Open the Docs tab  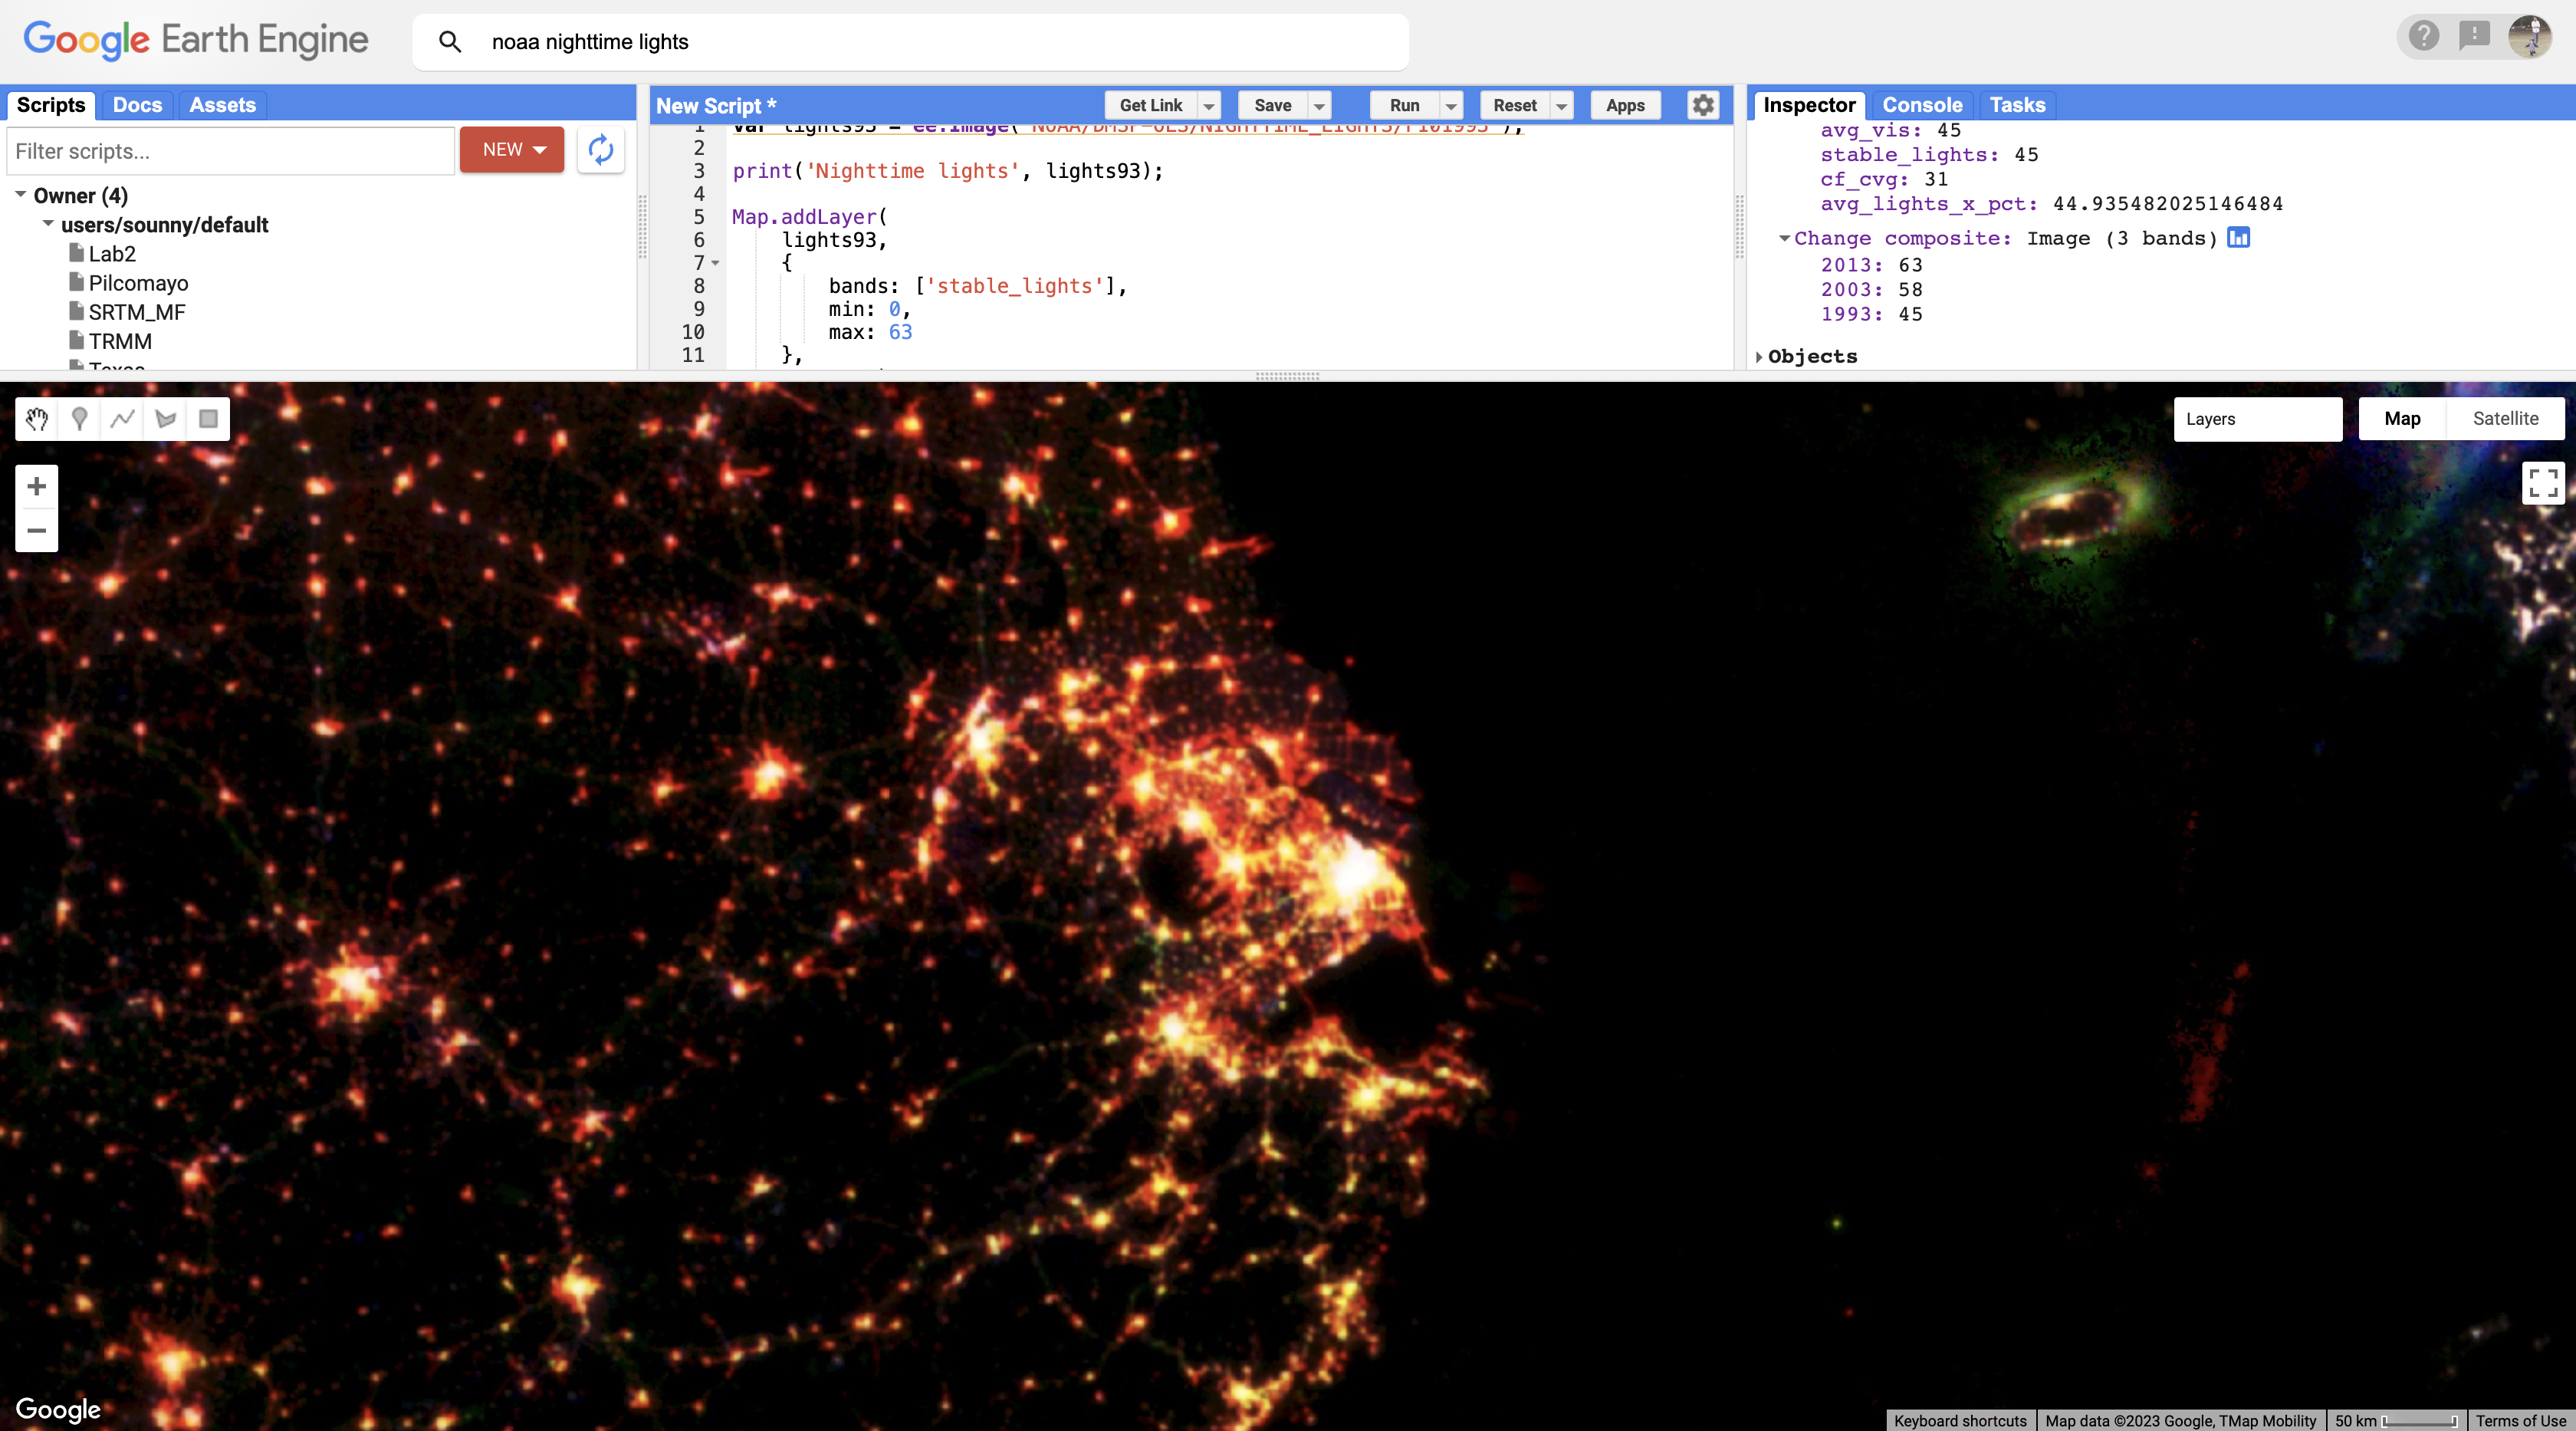point(137,105)
